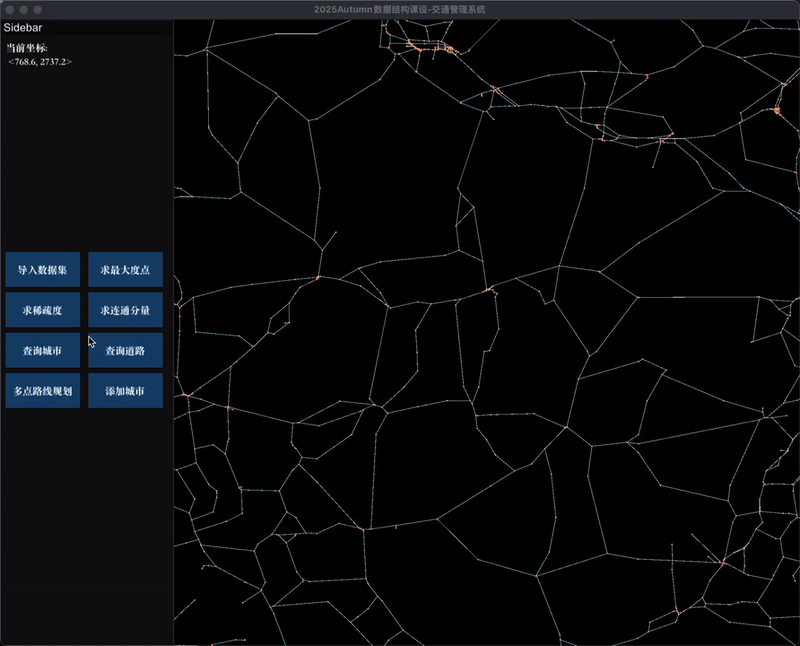Click the 添加城市 button
Viewport: 800px width, 646px height.
126,391
